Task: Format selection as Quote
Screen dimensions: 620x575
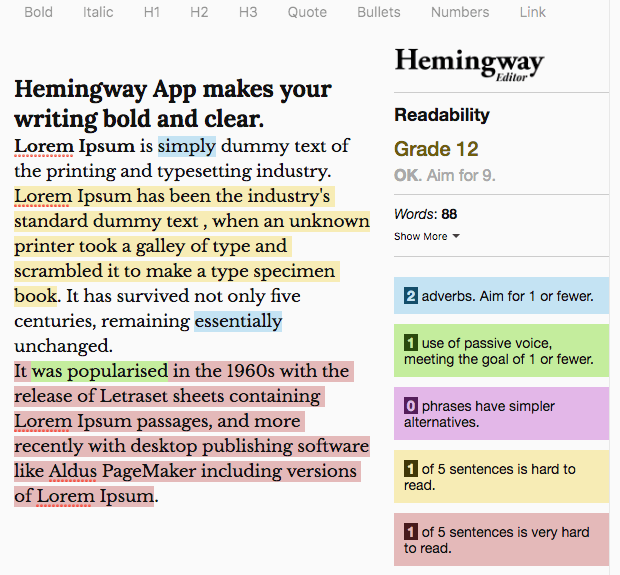Action: pos(307,12)
